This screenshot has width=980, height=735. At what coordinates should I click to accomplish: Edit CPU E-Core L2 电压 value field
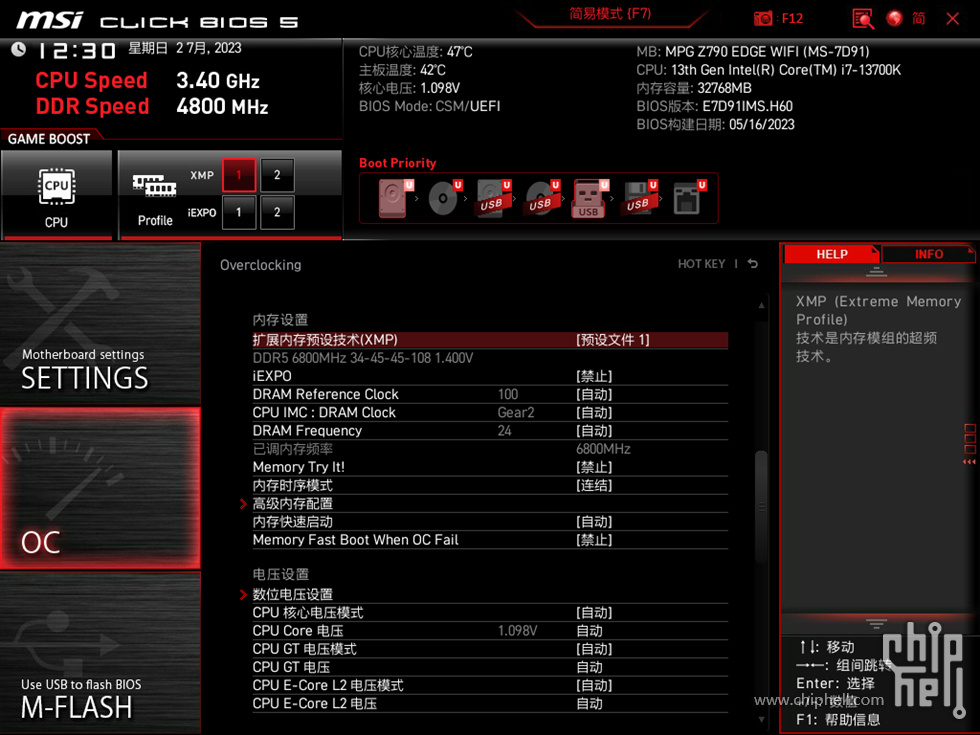click(589, 704)
